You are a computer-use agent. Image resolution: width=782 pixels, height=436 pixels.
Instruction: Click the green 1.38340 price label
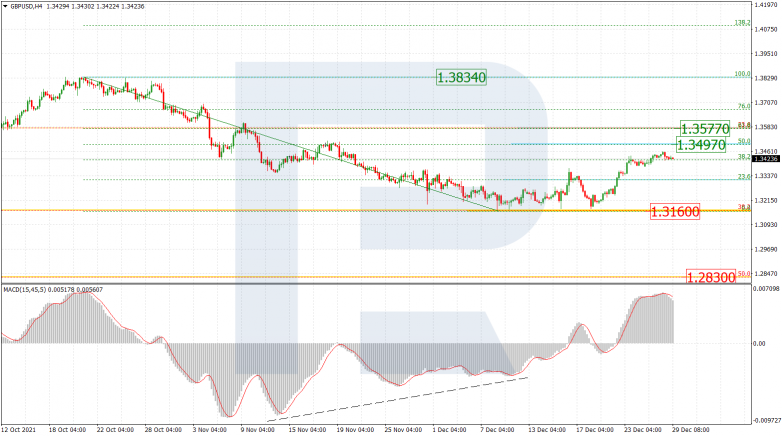tap(461, 77)
